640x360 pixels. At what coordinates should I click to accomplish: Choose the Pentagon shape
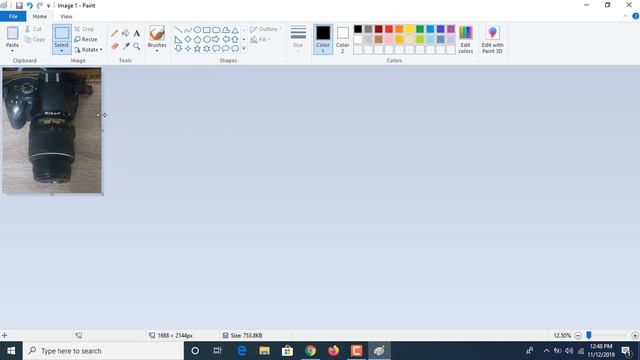pos(197,39)
